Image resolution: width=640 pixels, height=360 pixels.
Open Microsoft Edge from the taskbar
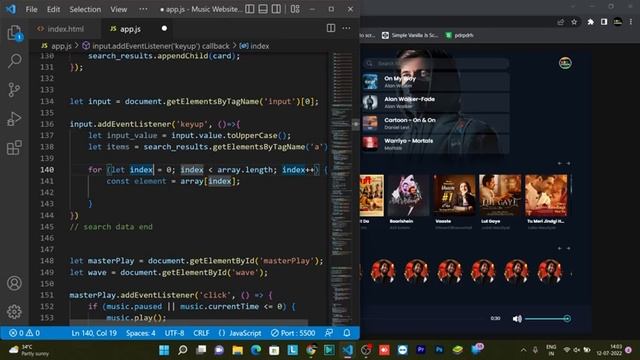point(256,350)
